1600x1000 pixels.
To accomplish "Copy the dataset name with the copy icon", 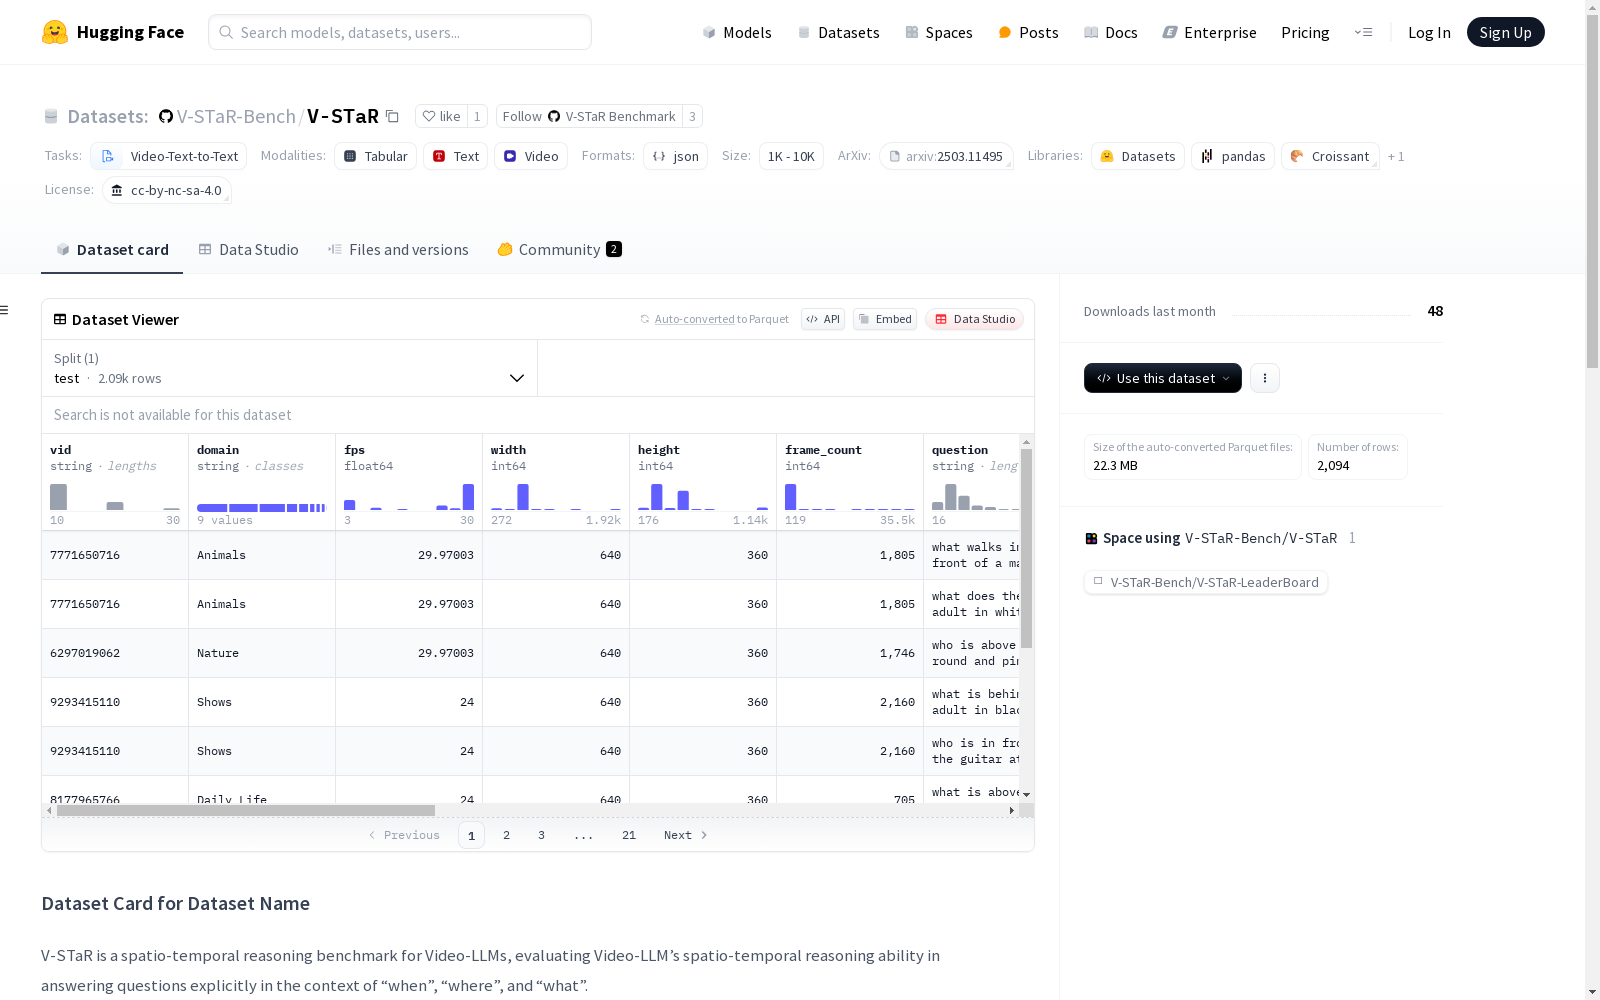I will pyautogui.click(x=393, y=117).
